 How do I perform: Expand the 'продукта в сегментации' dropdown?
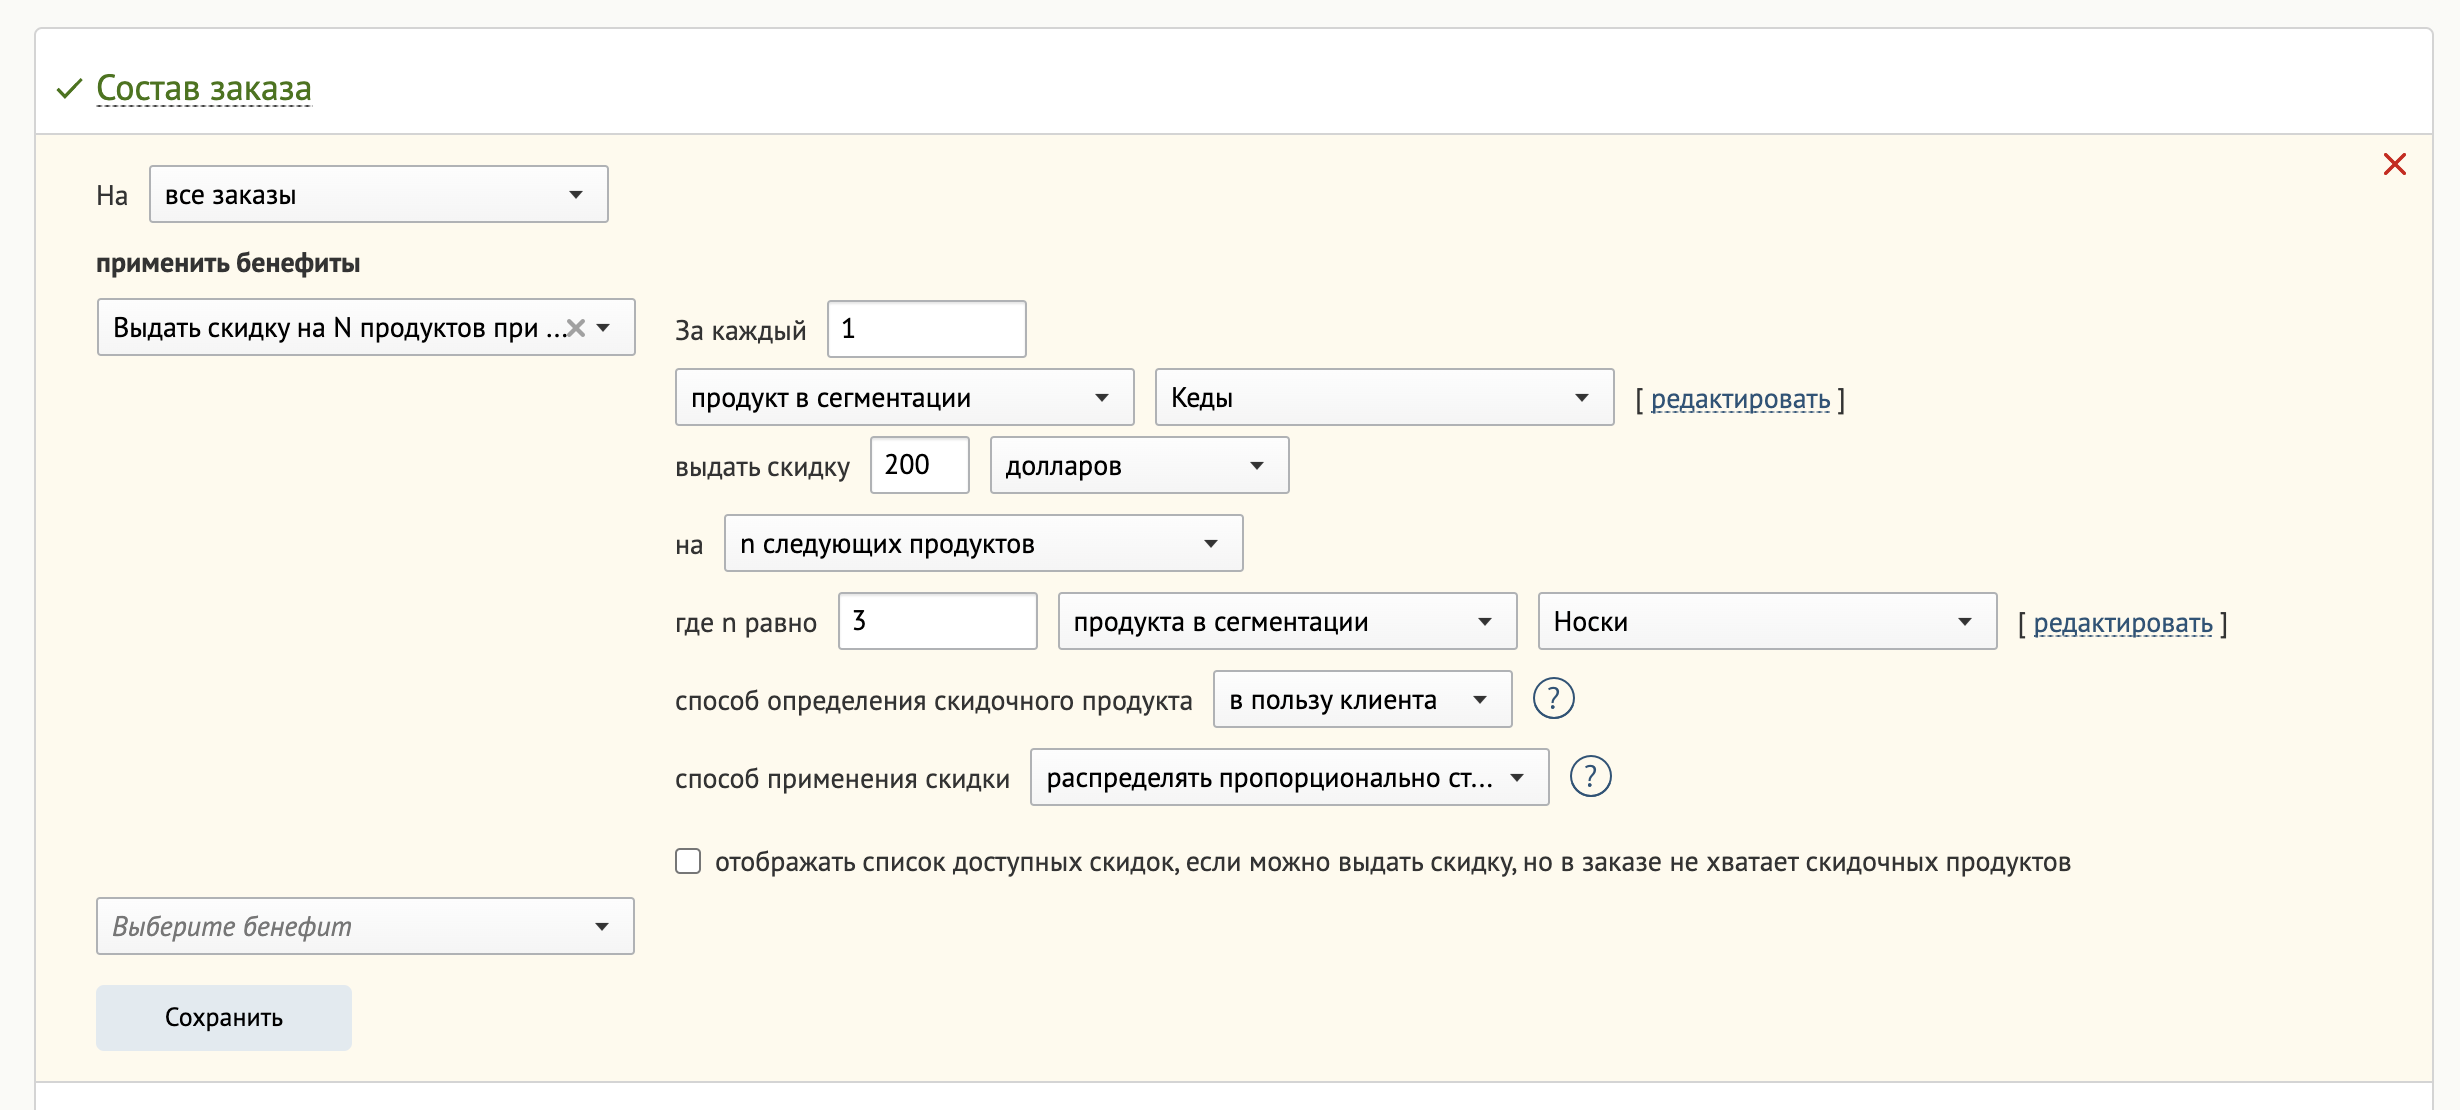coord(1287,621)
